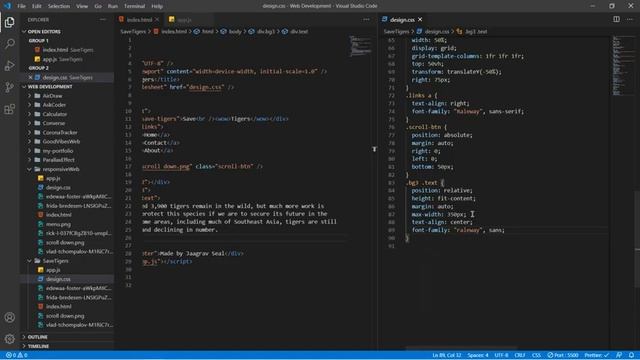Open Run and Debug view
640x360 pixels.
point(9,65)
